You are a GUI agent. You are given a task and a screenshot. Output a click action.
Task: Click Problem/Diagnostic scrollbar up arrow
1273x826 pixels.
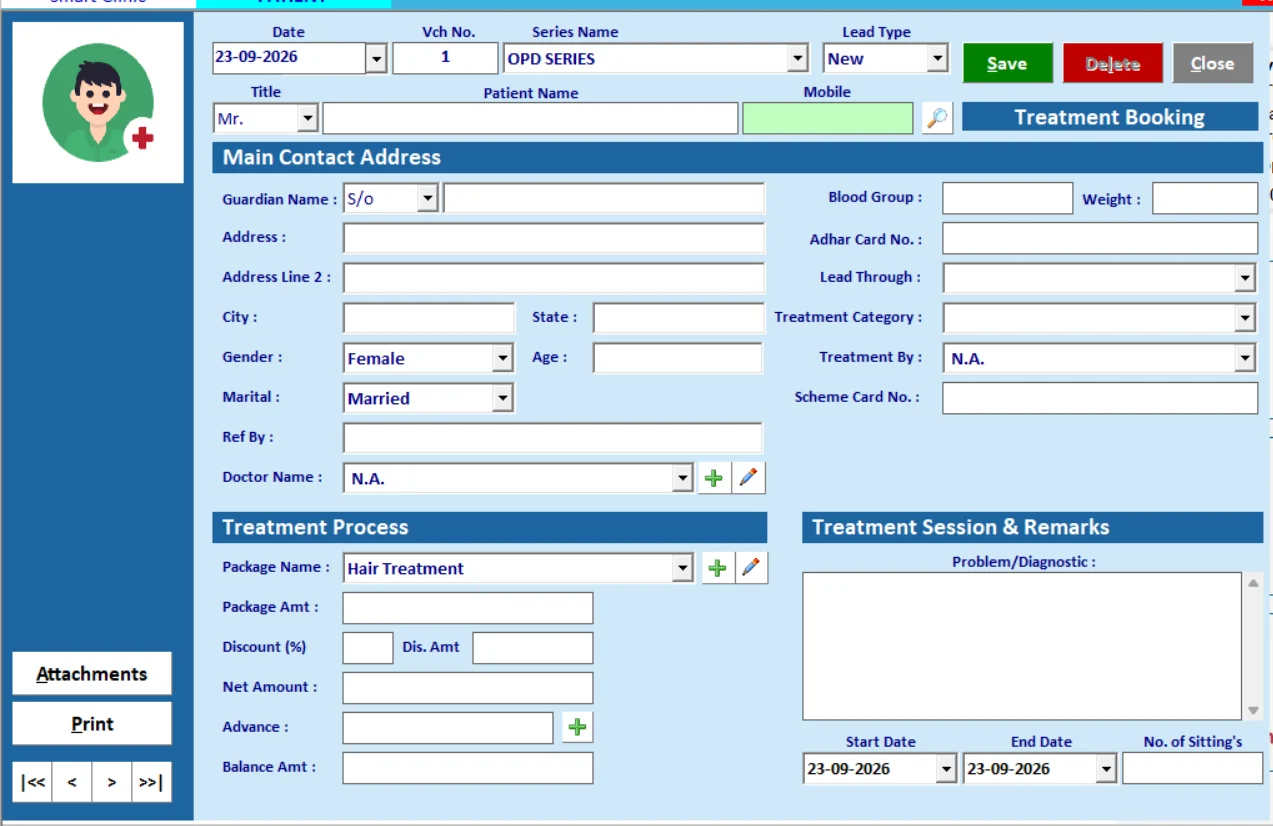(1254, 583)
